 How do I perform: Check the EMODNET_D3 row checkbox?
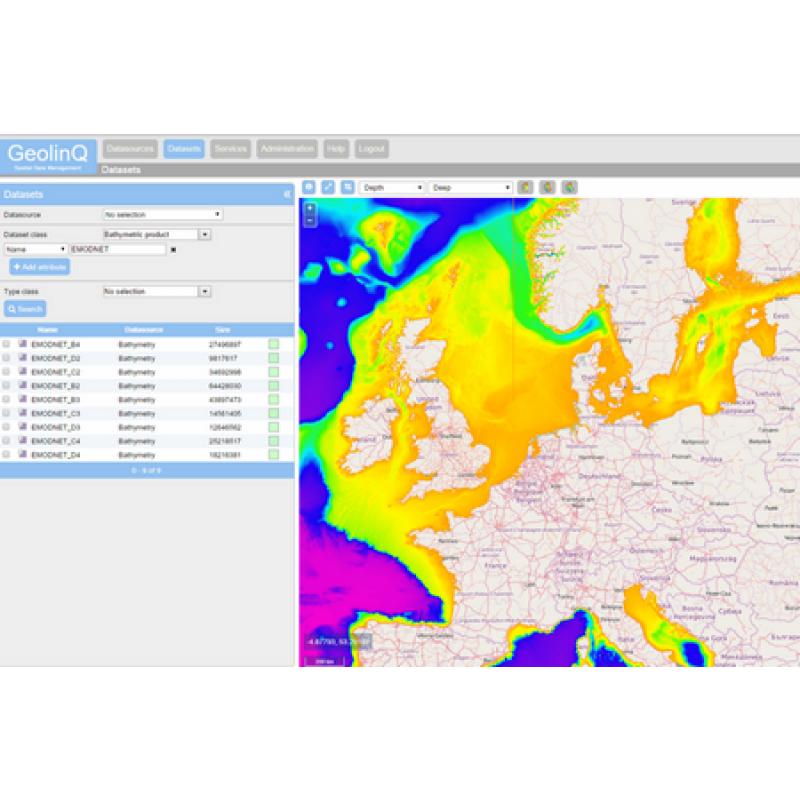pyautogui.click(x=6, y=427)
